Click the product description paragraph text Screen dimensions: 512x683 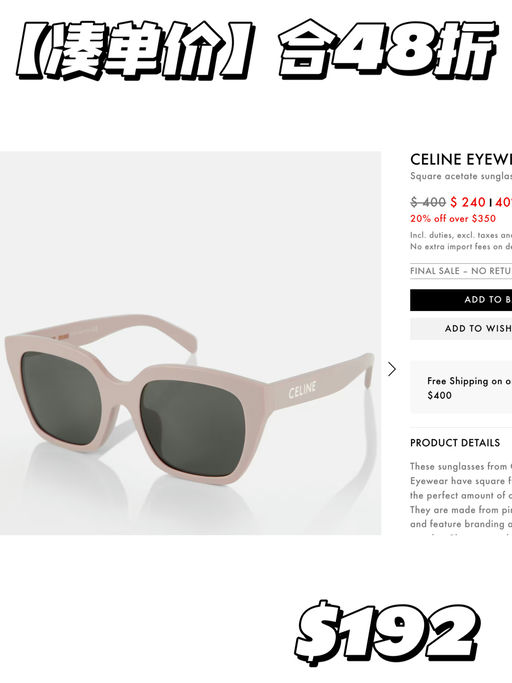click(x=461, y=497)
